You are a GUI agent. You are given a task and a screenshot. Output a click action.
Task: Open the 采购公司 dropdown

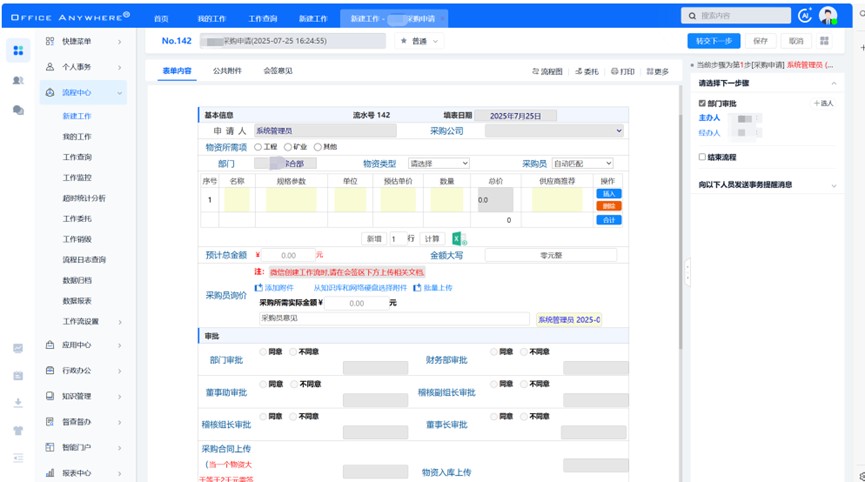click(554, 131)
